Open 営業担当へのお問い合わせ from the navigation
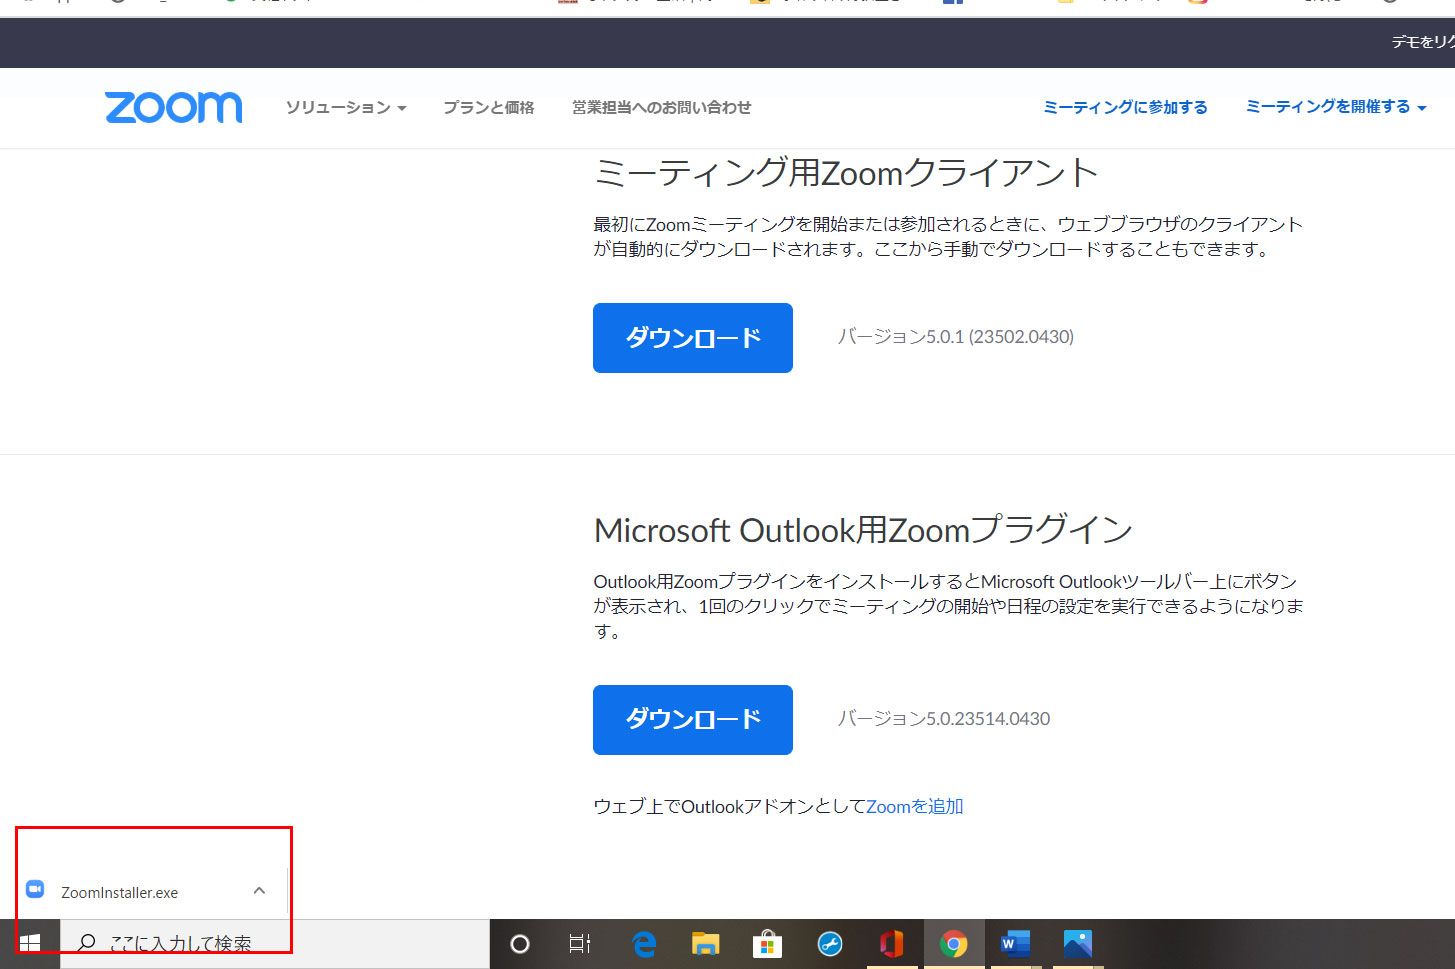 point(660,107)
